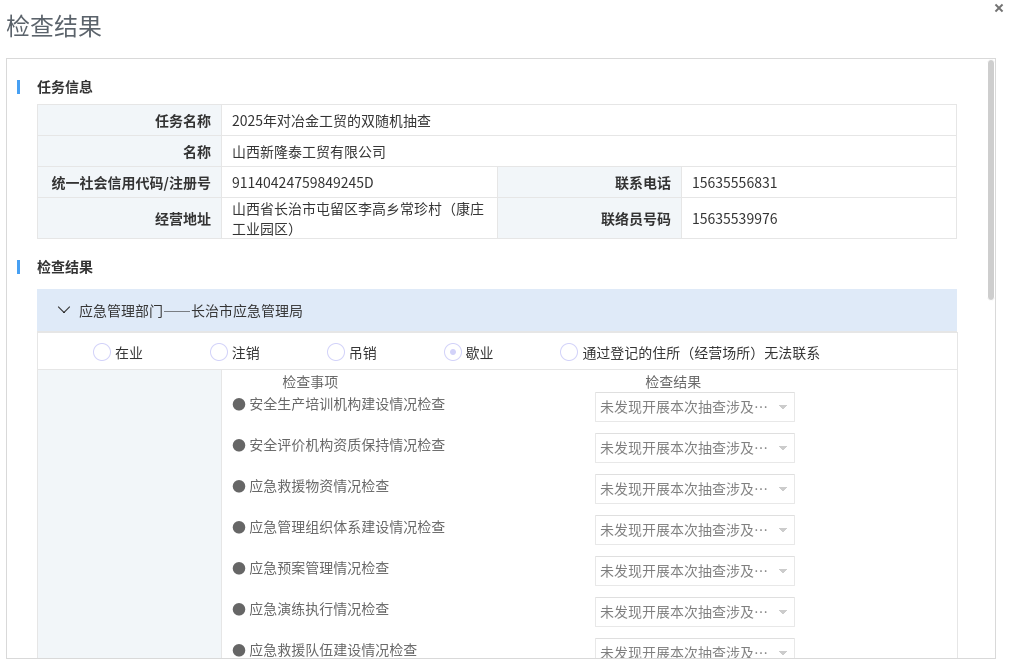Open result dropdown for 应急演练执行情况检查
The image size is (1012, 662).
694,612
